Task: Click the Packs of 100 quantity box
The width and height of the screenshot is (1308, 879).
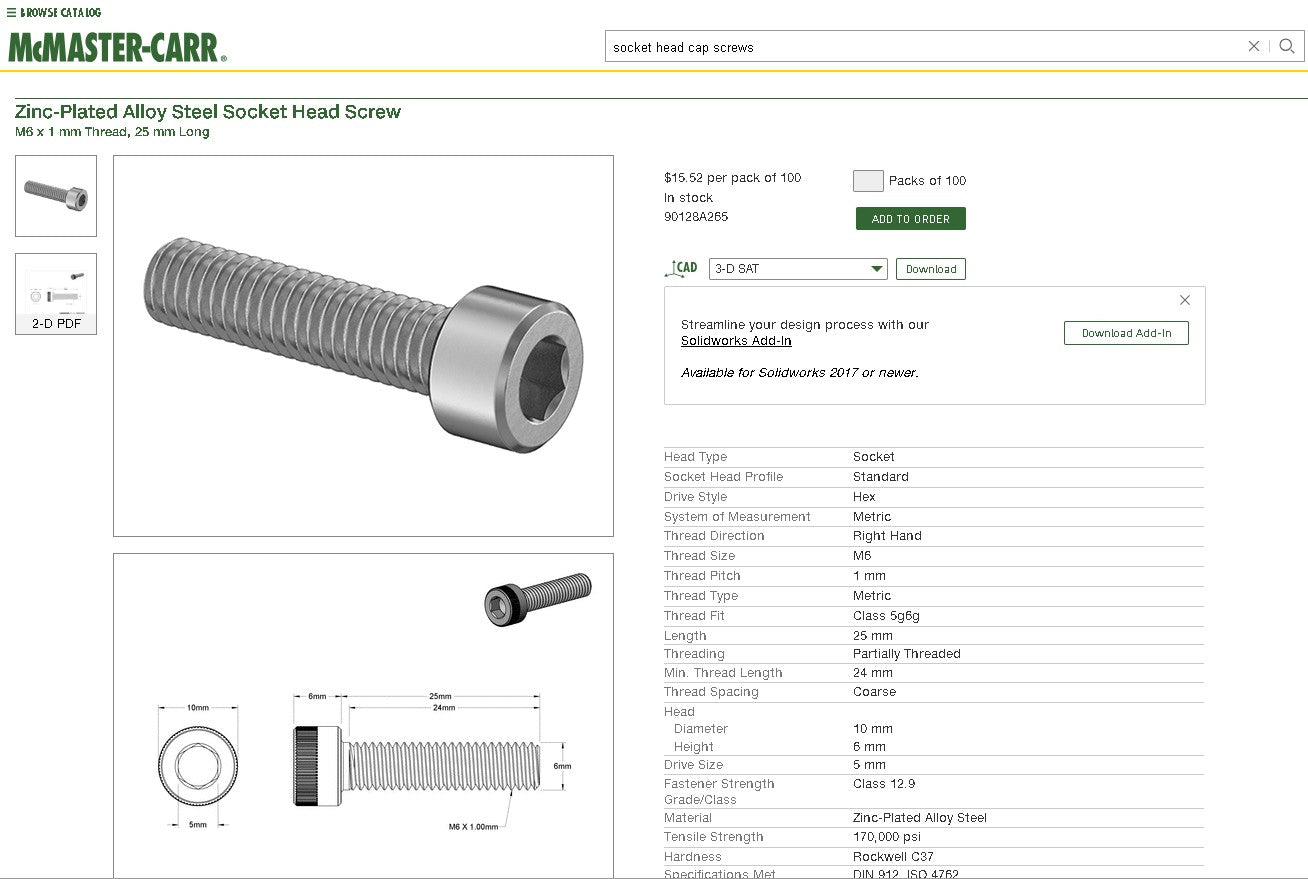Action: click(868, 181)
